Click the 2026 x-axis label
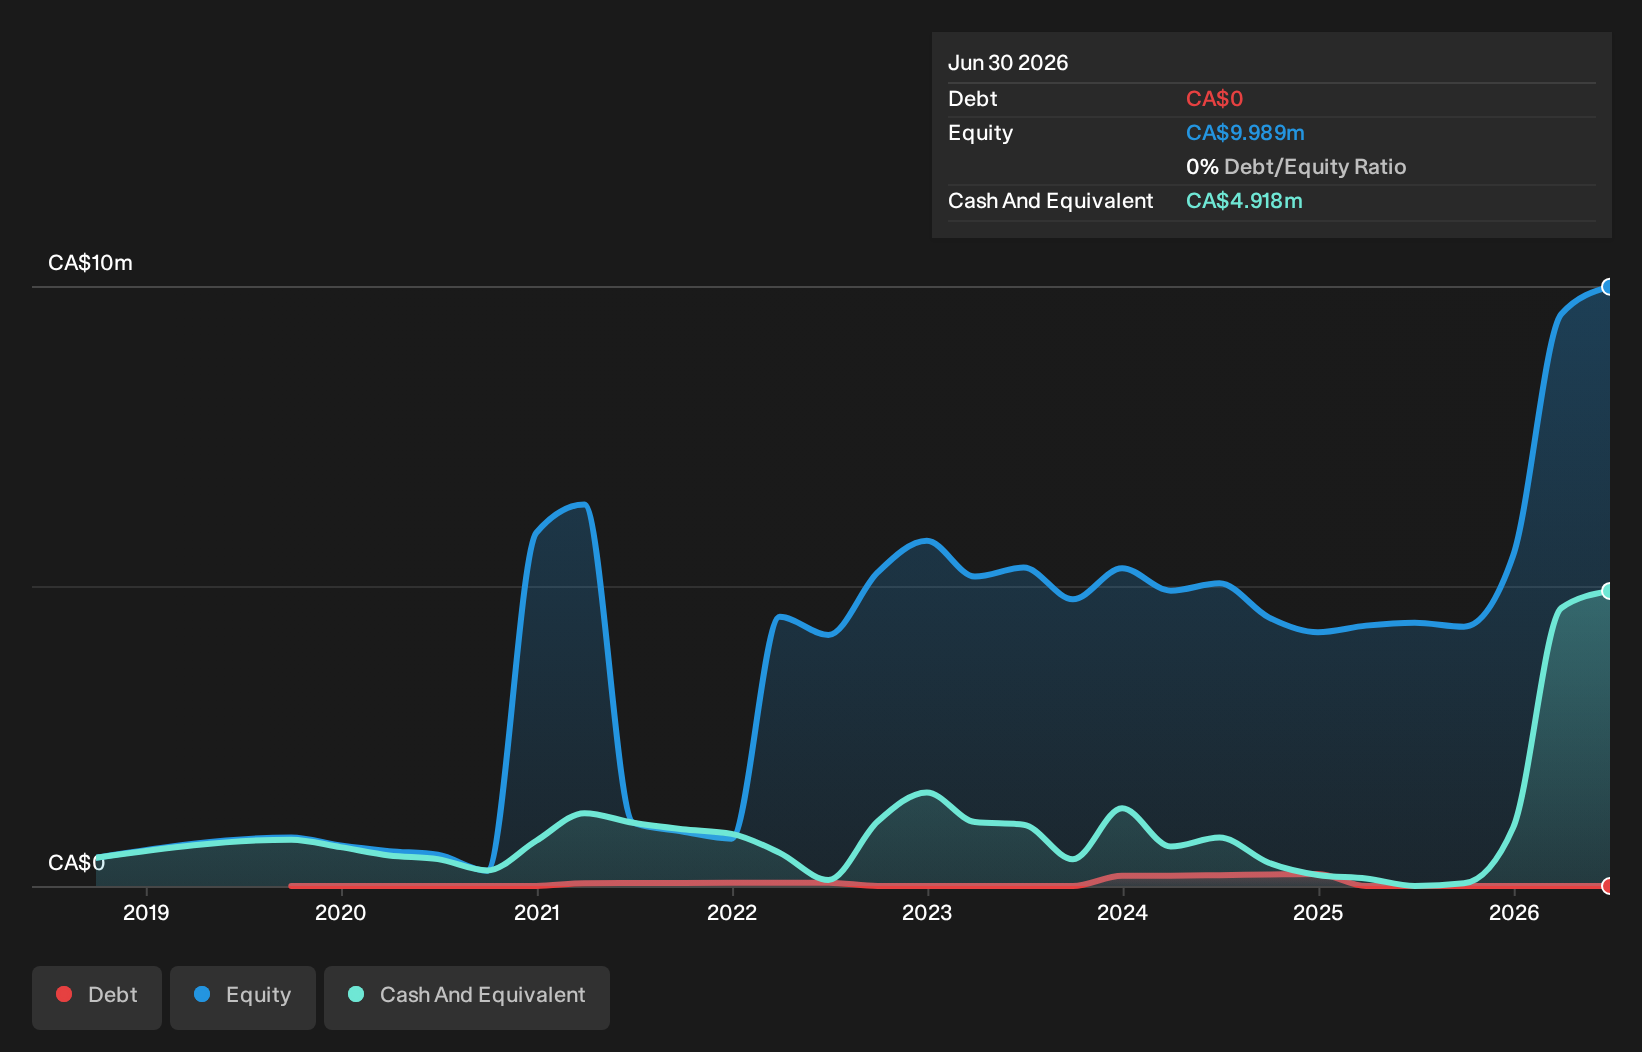Image resolution: width=1642 pixels, height=1052 pixels. click(1514, 913)
